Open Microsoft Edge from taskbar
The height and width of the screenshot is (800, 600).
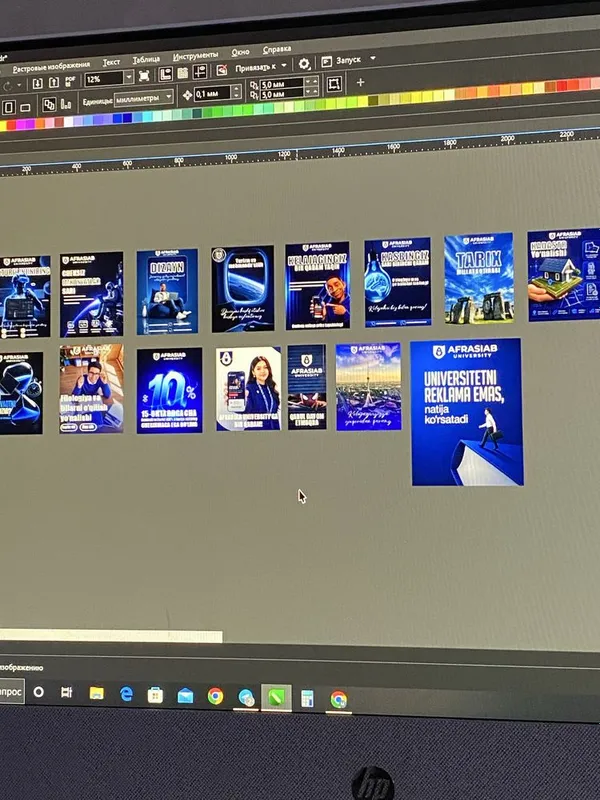pos(126,694)
